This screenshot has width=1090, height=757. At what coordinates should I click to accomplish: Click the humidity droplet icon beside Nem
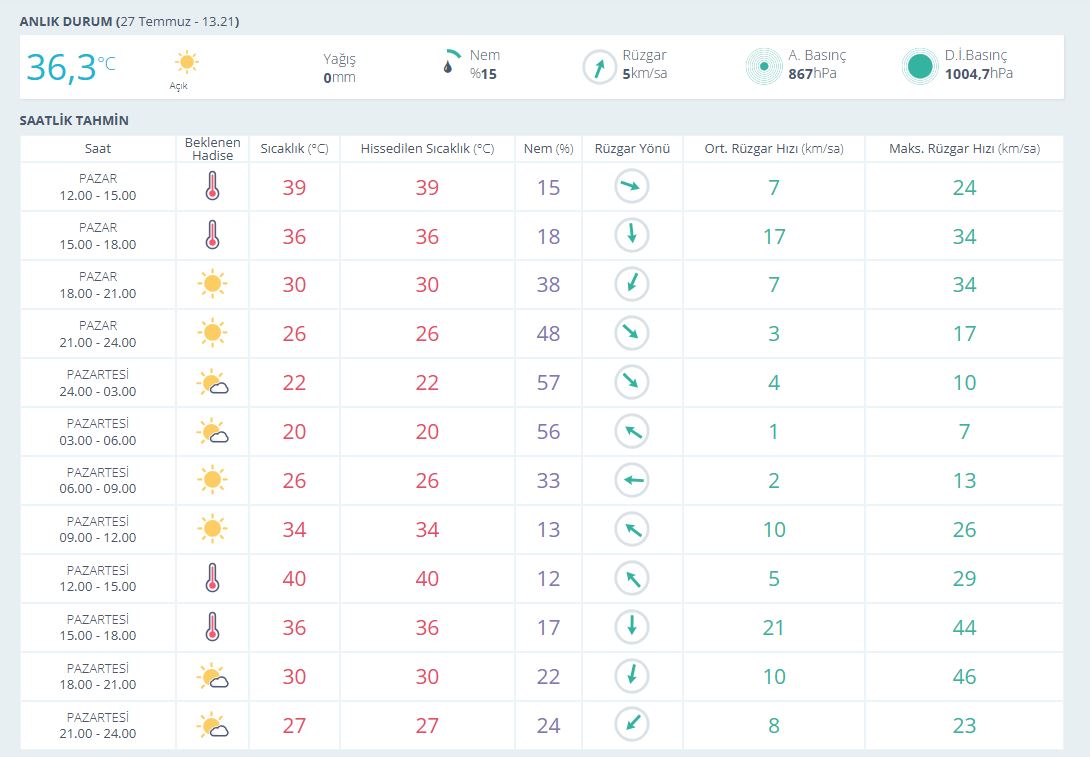click(x=452, y=65)
